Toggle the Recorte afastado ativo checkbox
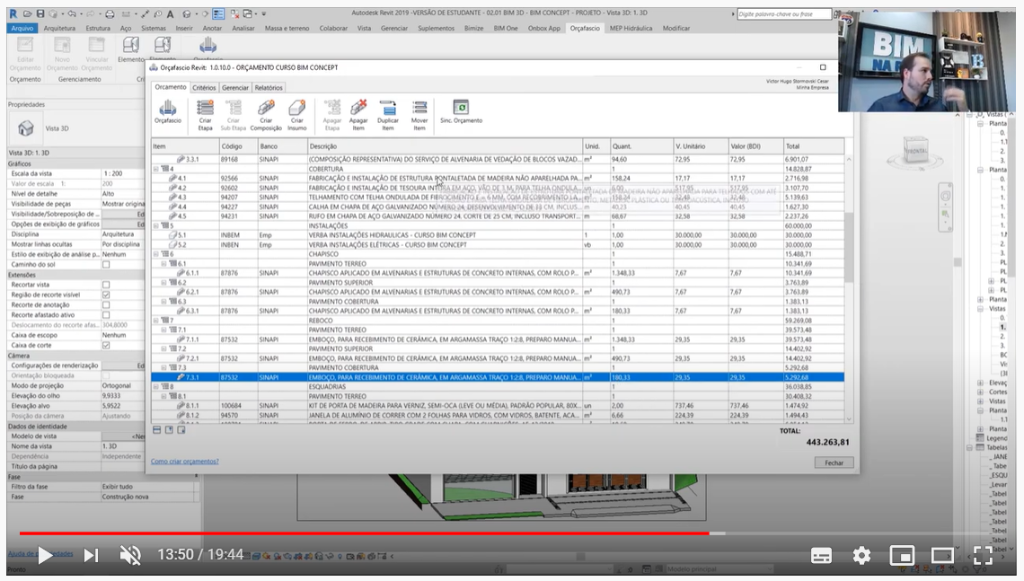The image size is (1024, 581). (x=106, y=315)
